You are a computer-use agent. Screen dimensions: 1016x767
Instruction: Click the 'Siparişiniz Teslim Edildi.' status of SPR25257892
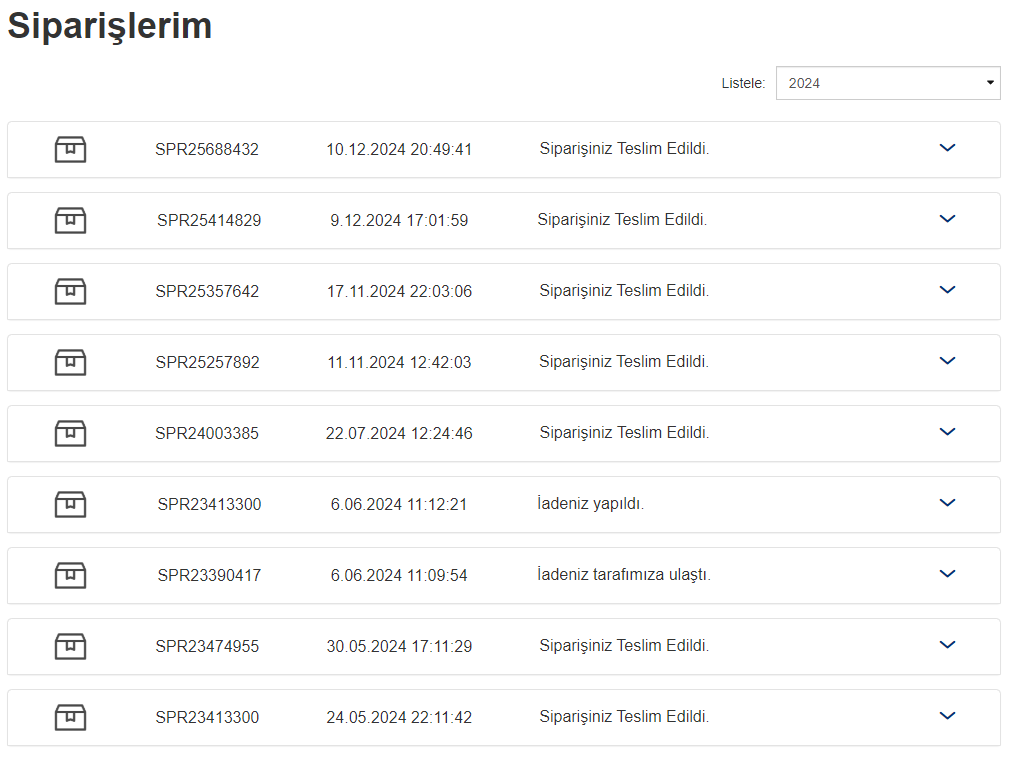(624, 362)
